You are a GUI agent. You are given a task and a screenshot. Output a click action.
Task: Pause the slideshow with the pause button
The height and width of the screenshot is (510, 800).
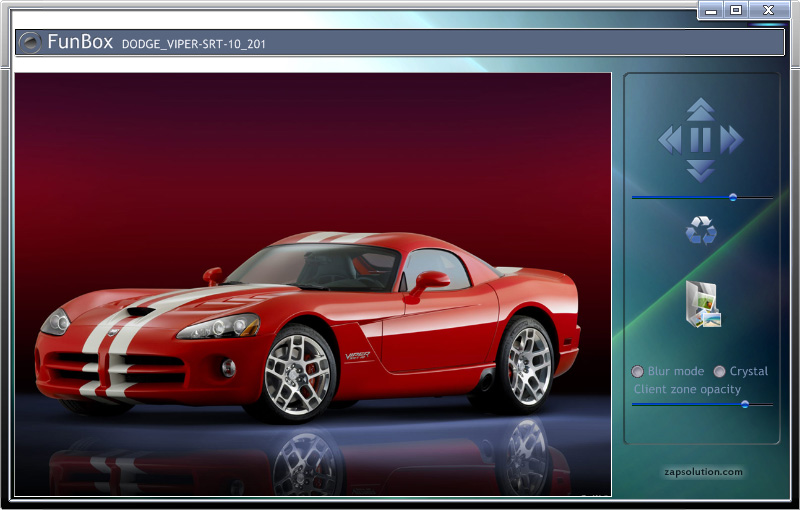(x=701, y=140)
